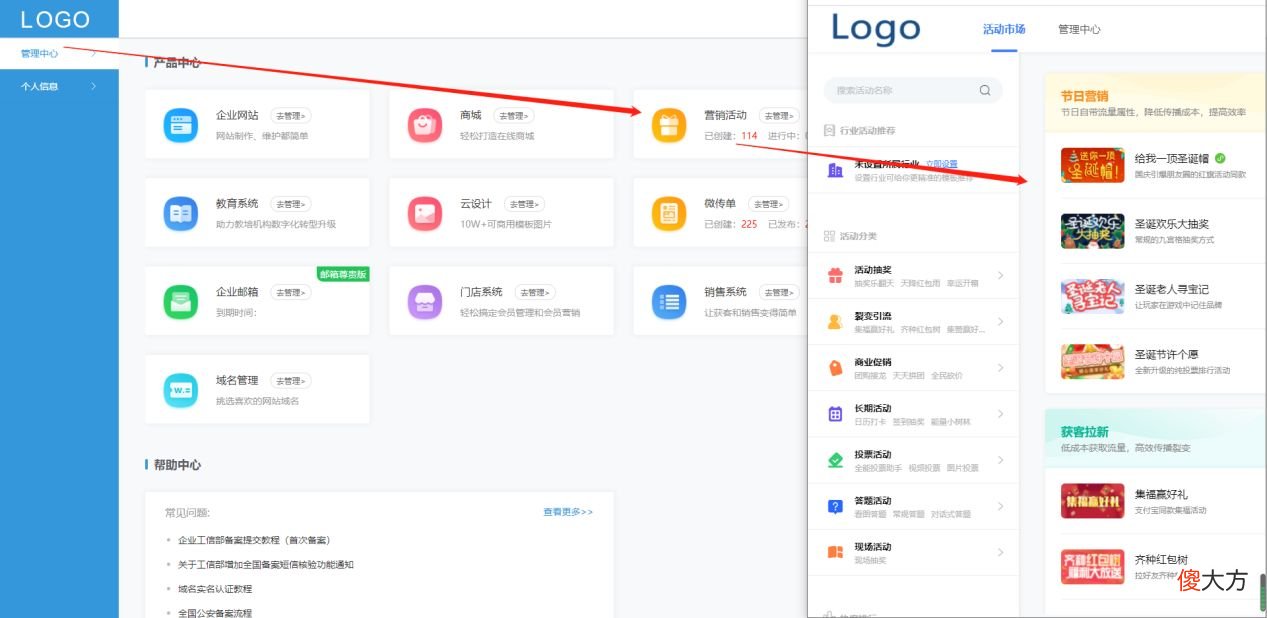Click 去管理 button for 云设计
Image resolution: width=1267 pixels, height=618 pixels.
(524, 204)
